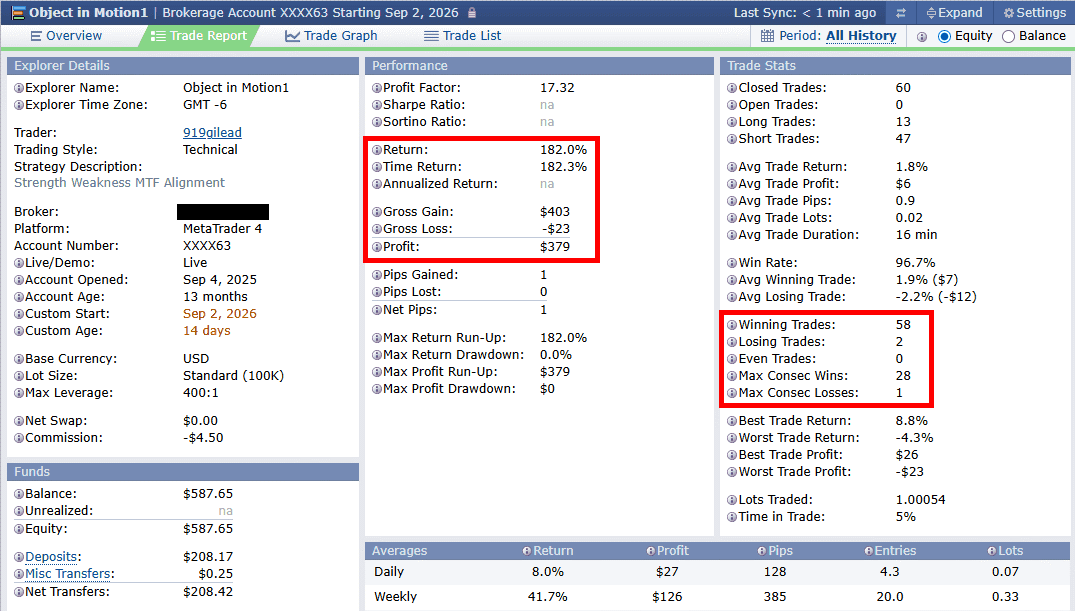Image resolution: width=1075 pixels, height=611 pixels.
Task: Click the lock icon after the account title
Action: tap(472, 13)
